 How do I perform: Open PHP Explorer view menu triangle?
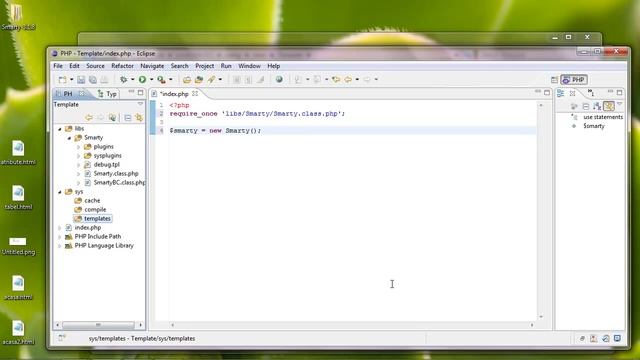point(140,104)
